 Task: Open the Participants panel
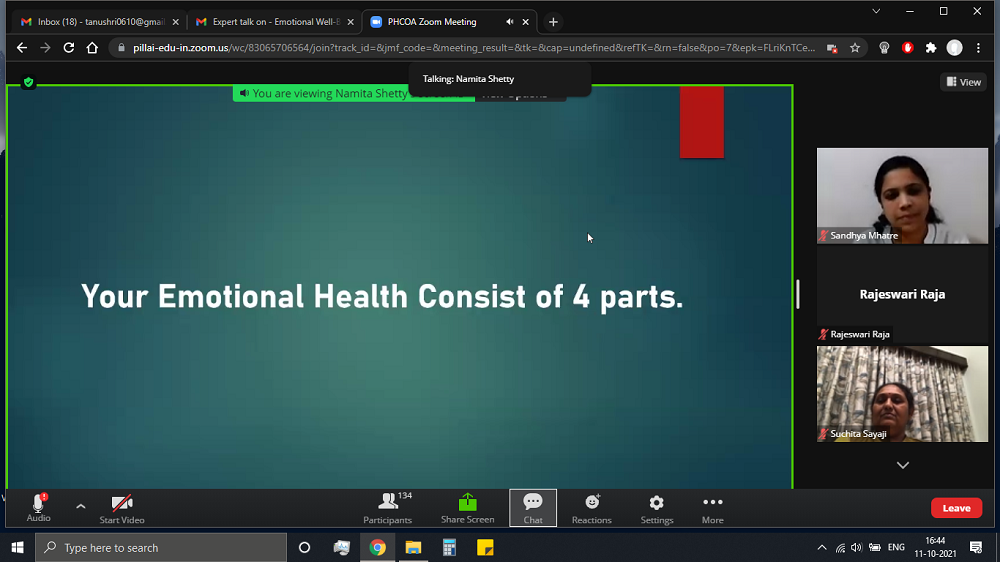click(387, 507)
